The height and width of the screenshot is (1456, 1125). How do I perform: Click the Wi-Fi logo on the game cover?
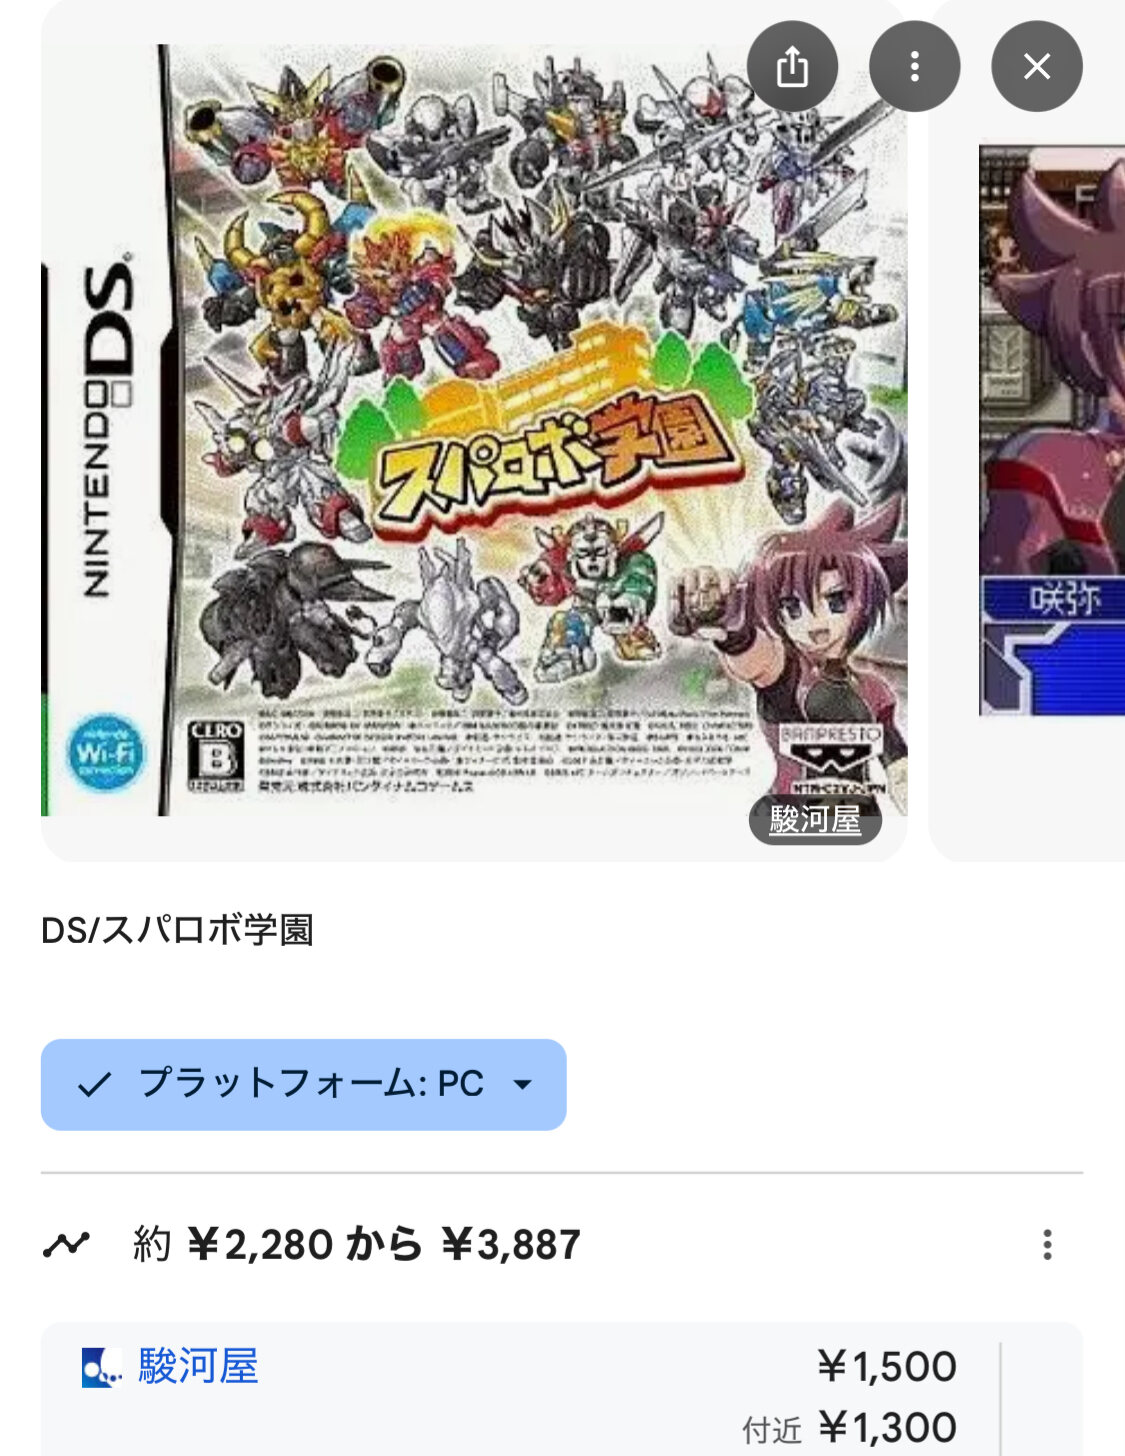point(105,753)
